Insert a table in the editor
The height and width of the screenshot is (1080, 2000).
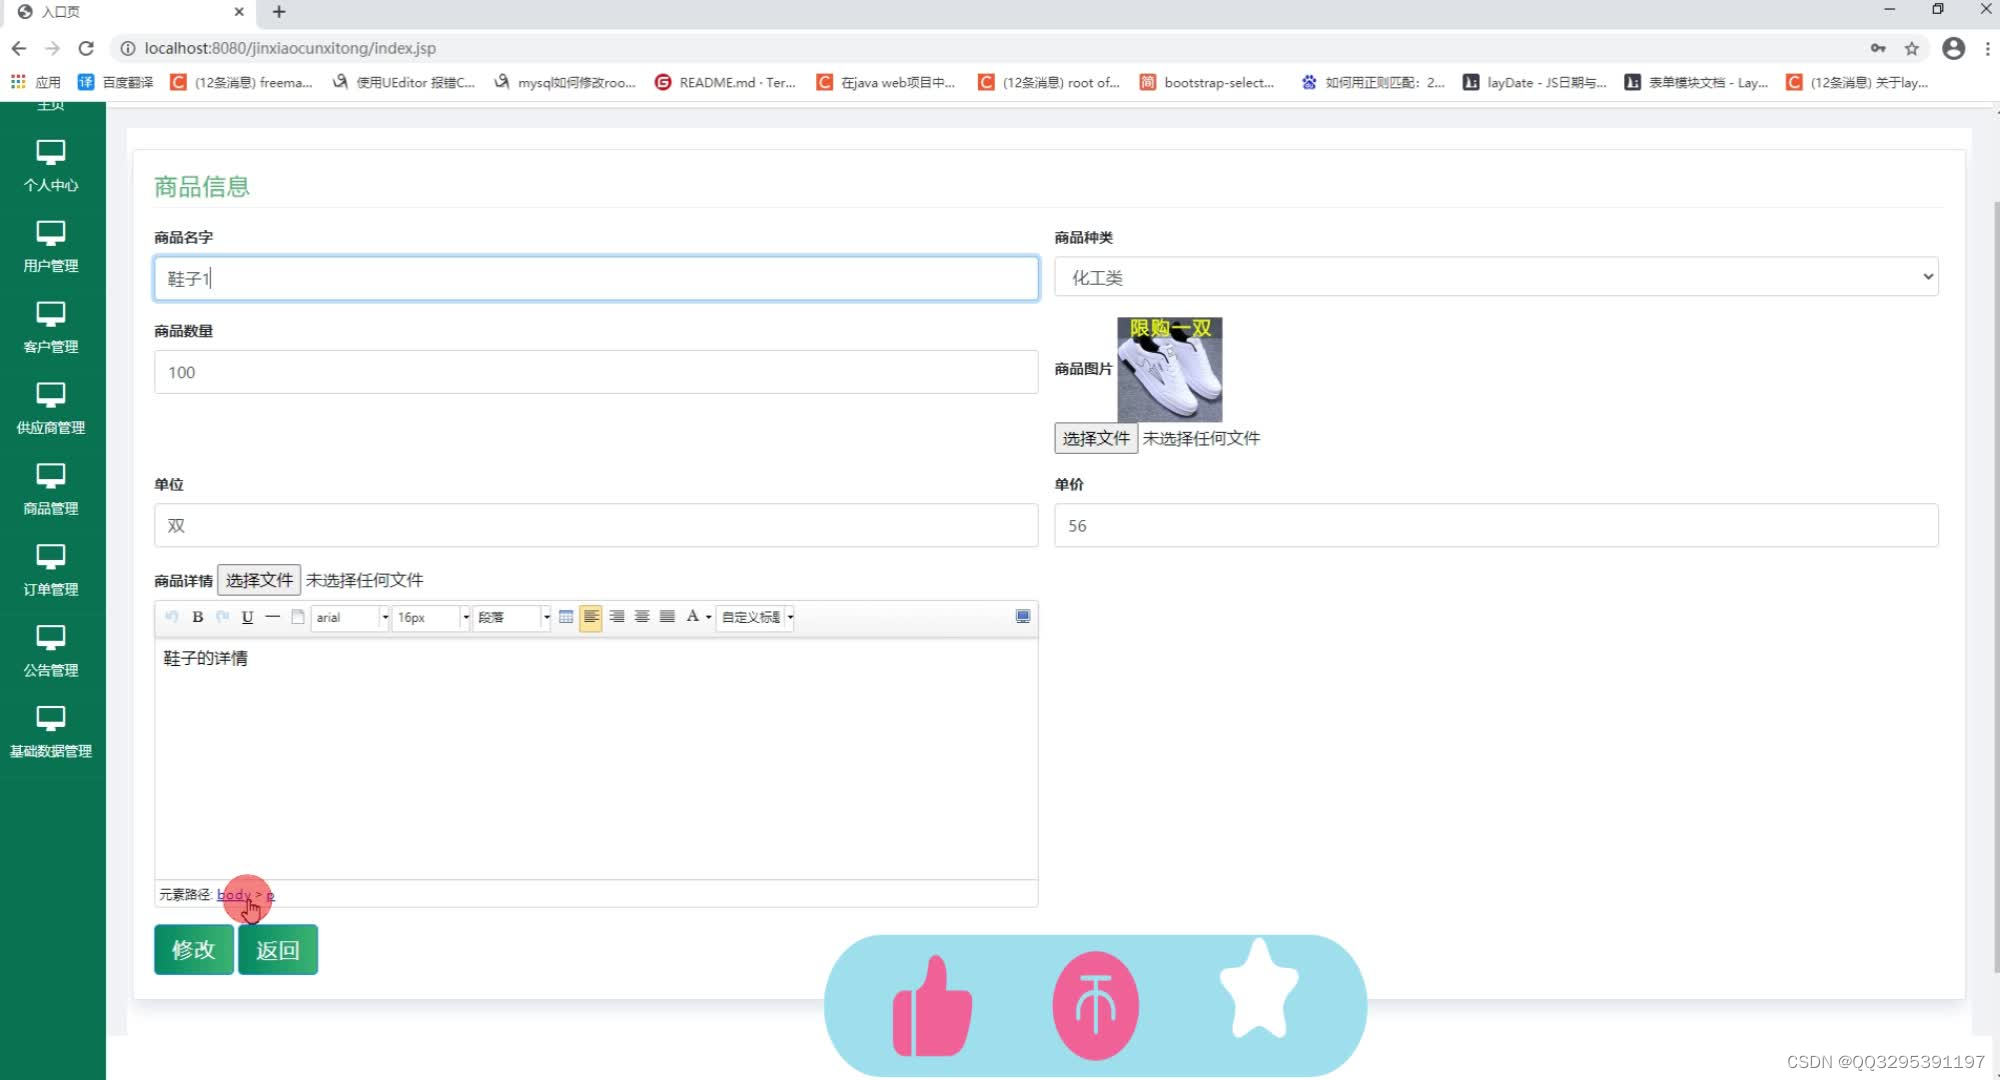tap(566, 617)
